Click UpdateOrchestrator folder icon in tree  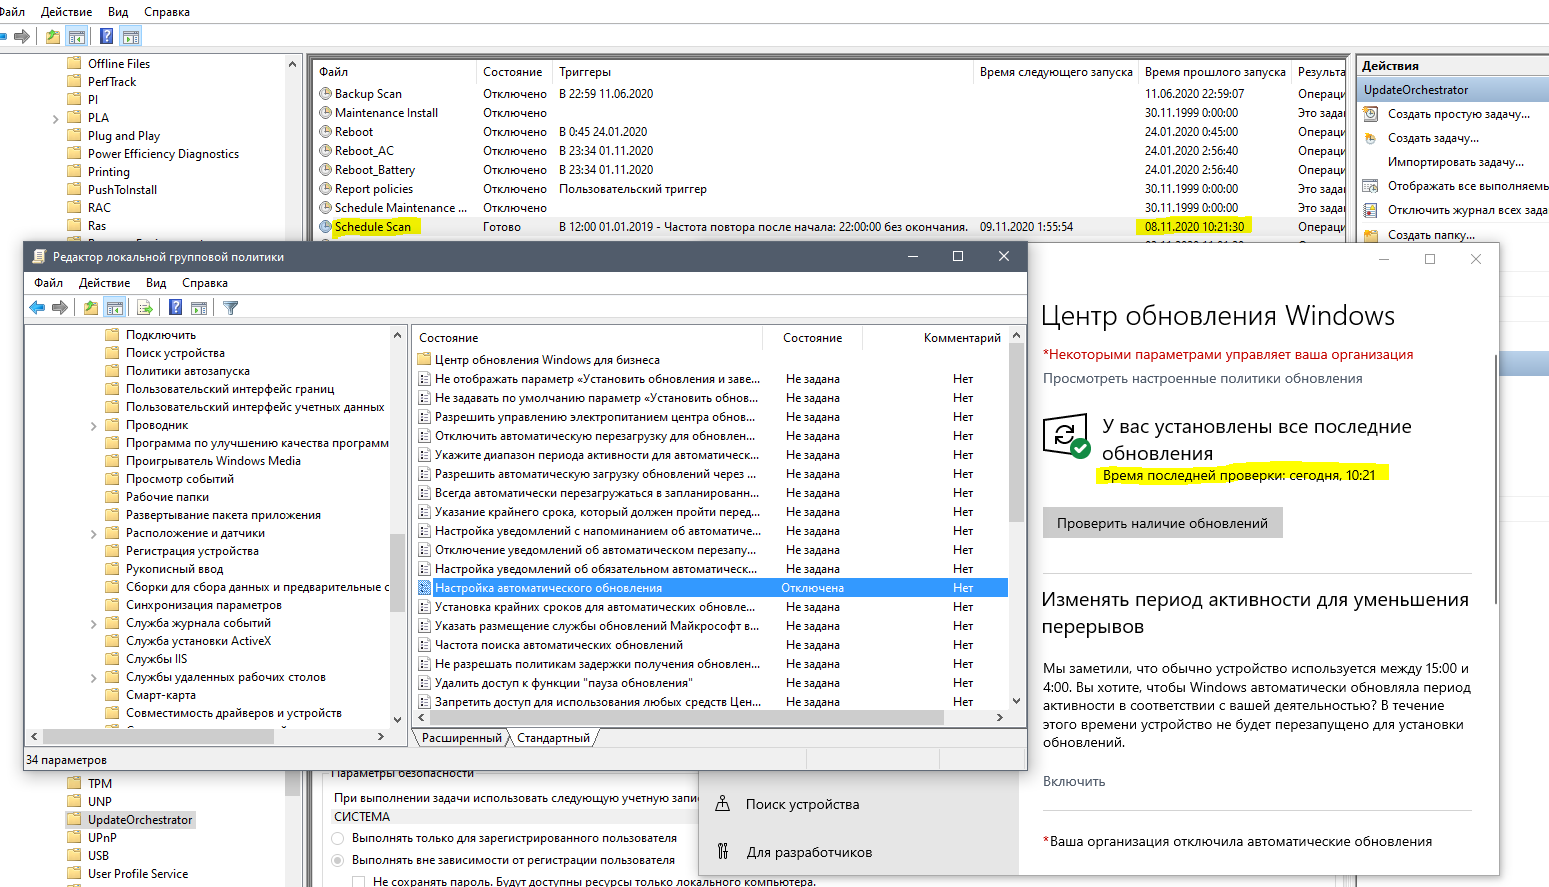pos(74,820)
